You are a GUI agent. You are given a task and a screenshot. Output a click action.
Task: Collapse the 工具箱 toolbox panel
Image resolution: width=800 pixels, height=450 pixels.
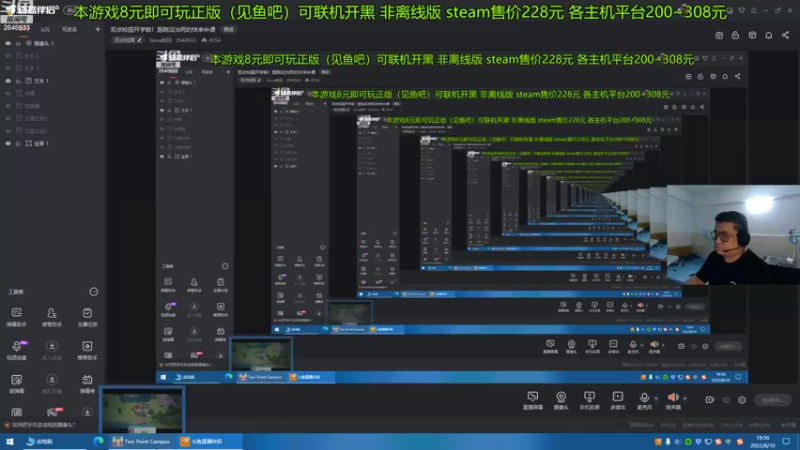[93, 292]
